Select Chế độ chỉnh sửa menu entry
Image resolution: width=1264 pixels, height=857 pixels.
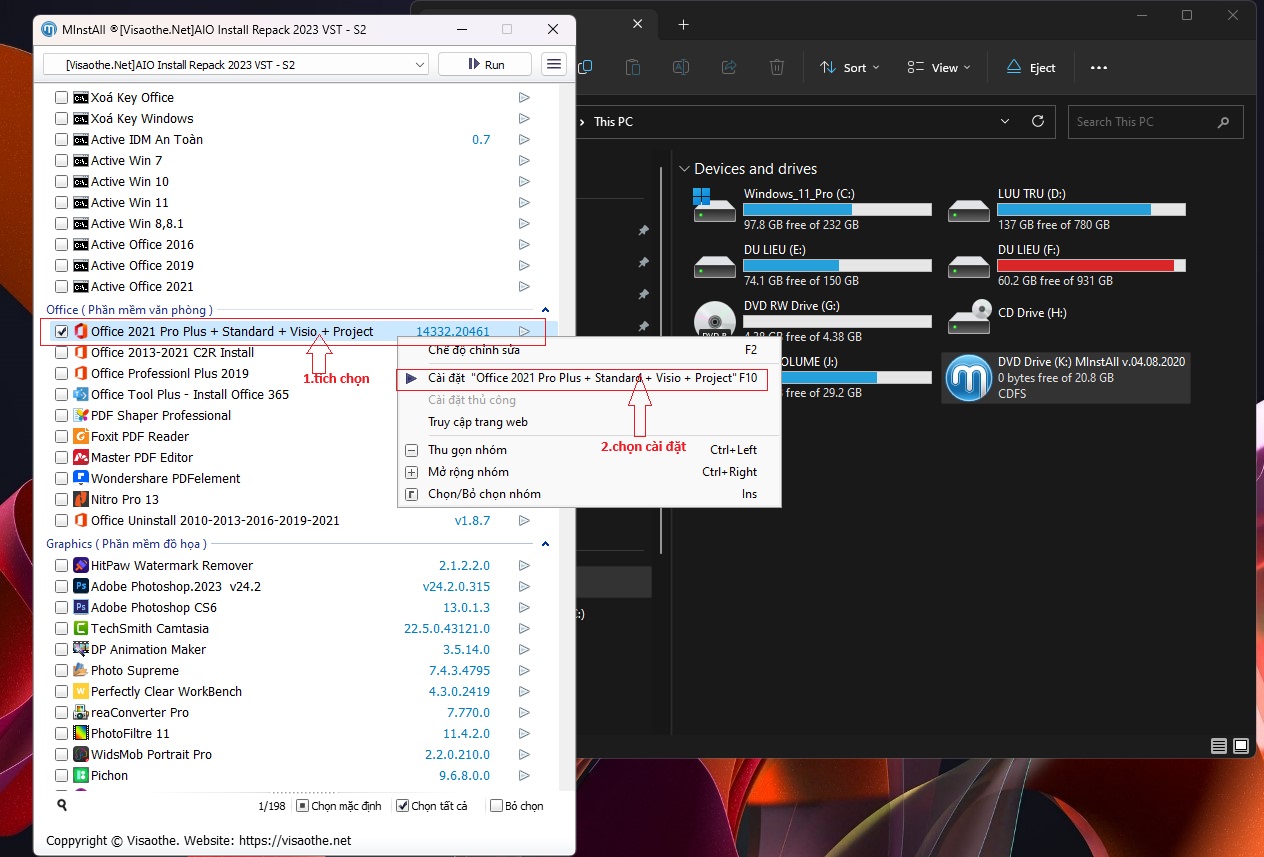(589, 351)
